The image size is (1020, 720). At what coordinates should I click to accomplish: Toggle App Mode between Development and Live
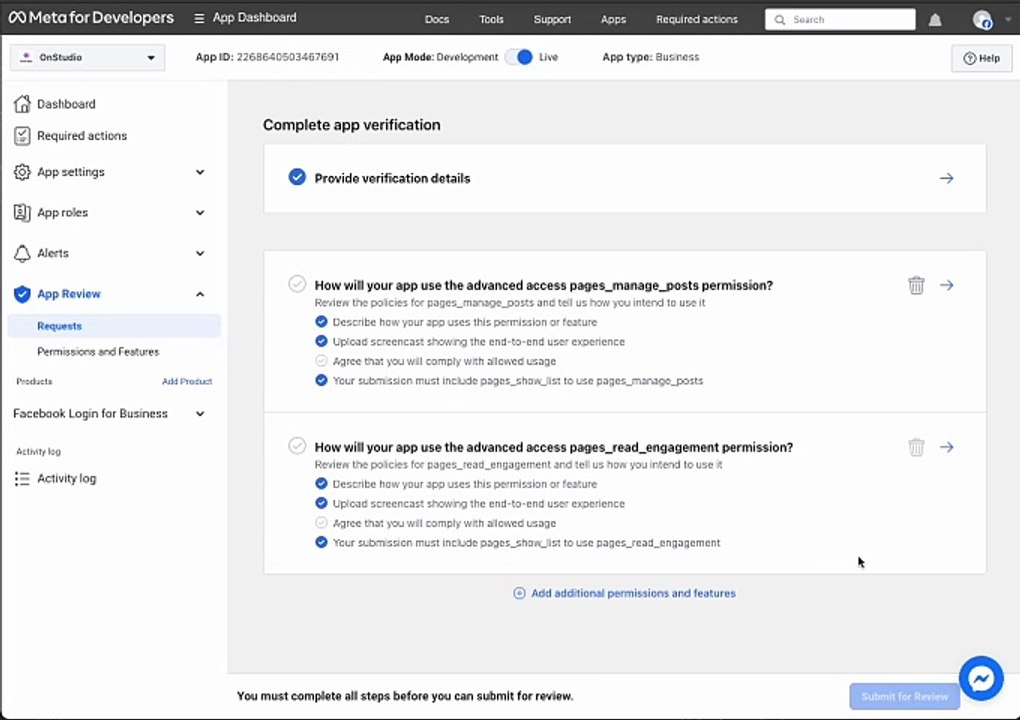[519, 57]
